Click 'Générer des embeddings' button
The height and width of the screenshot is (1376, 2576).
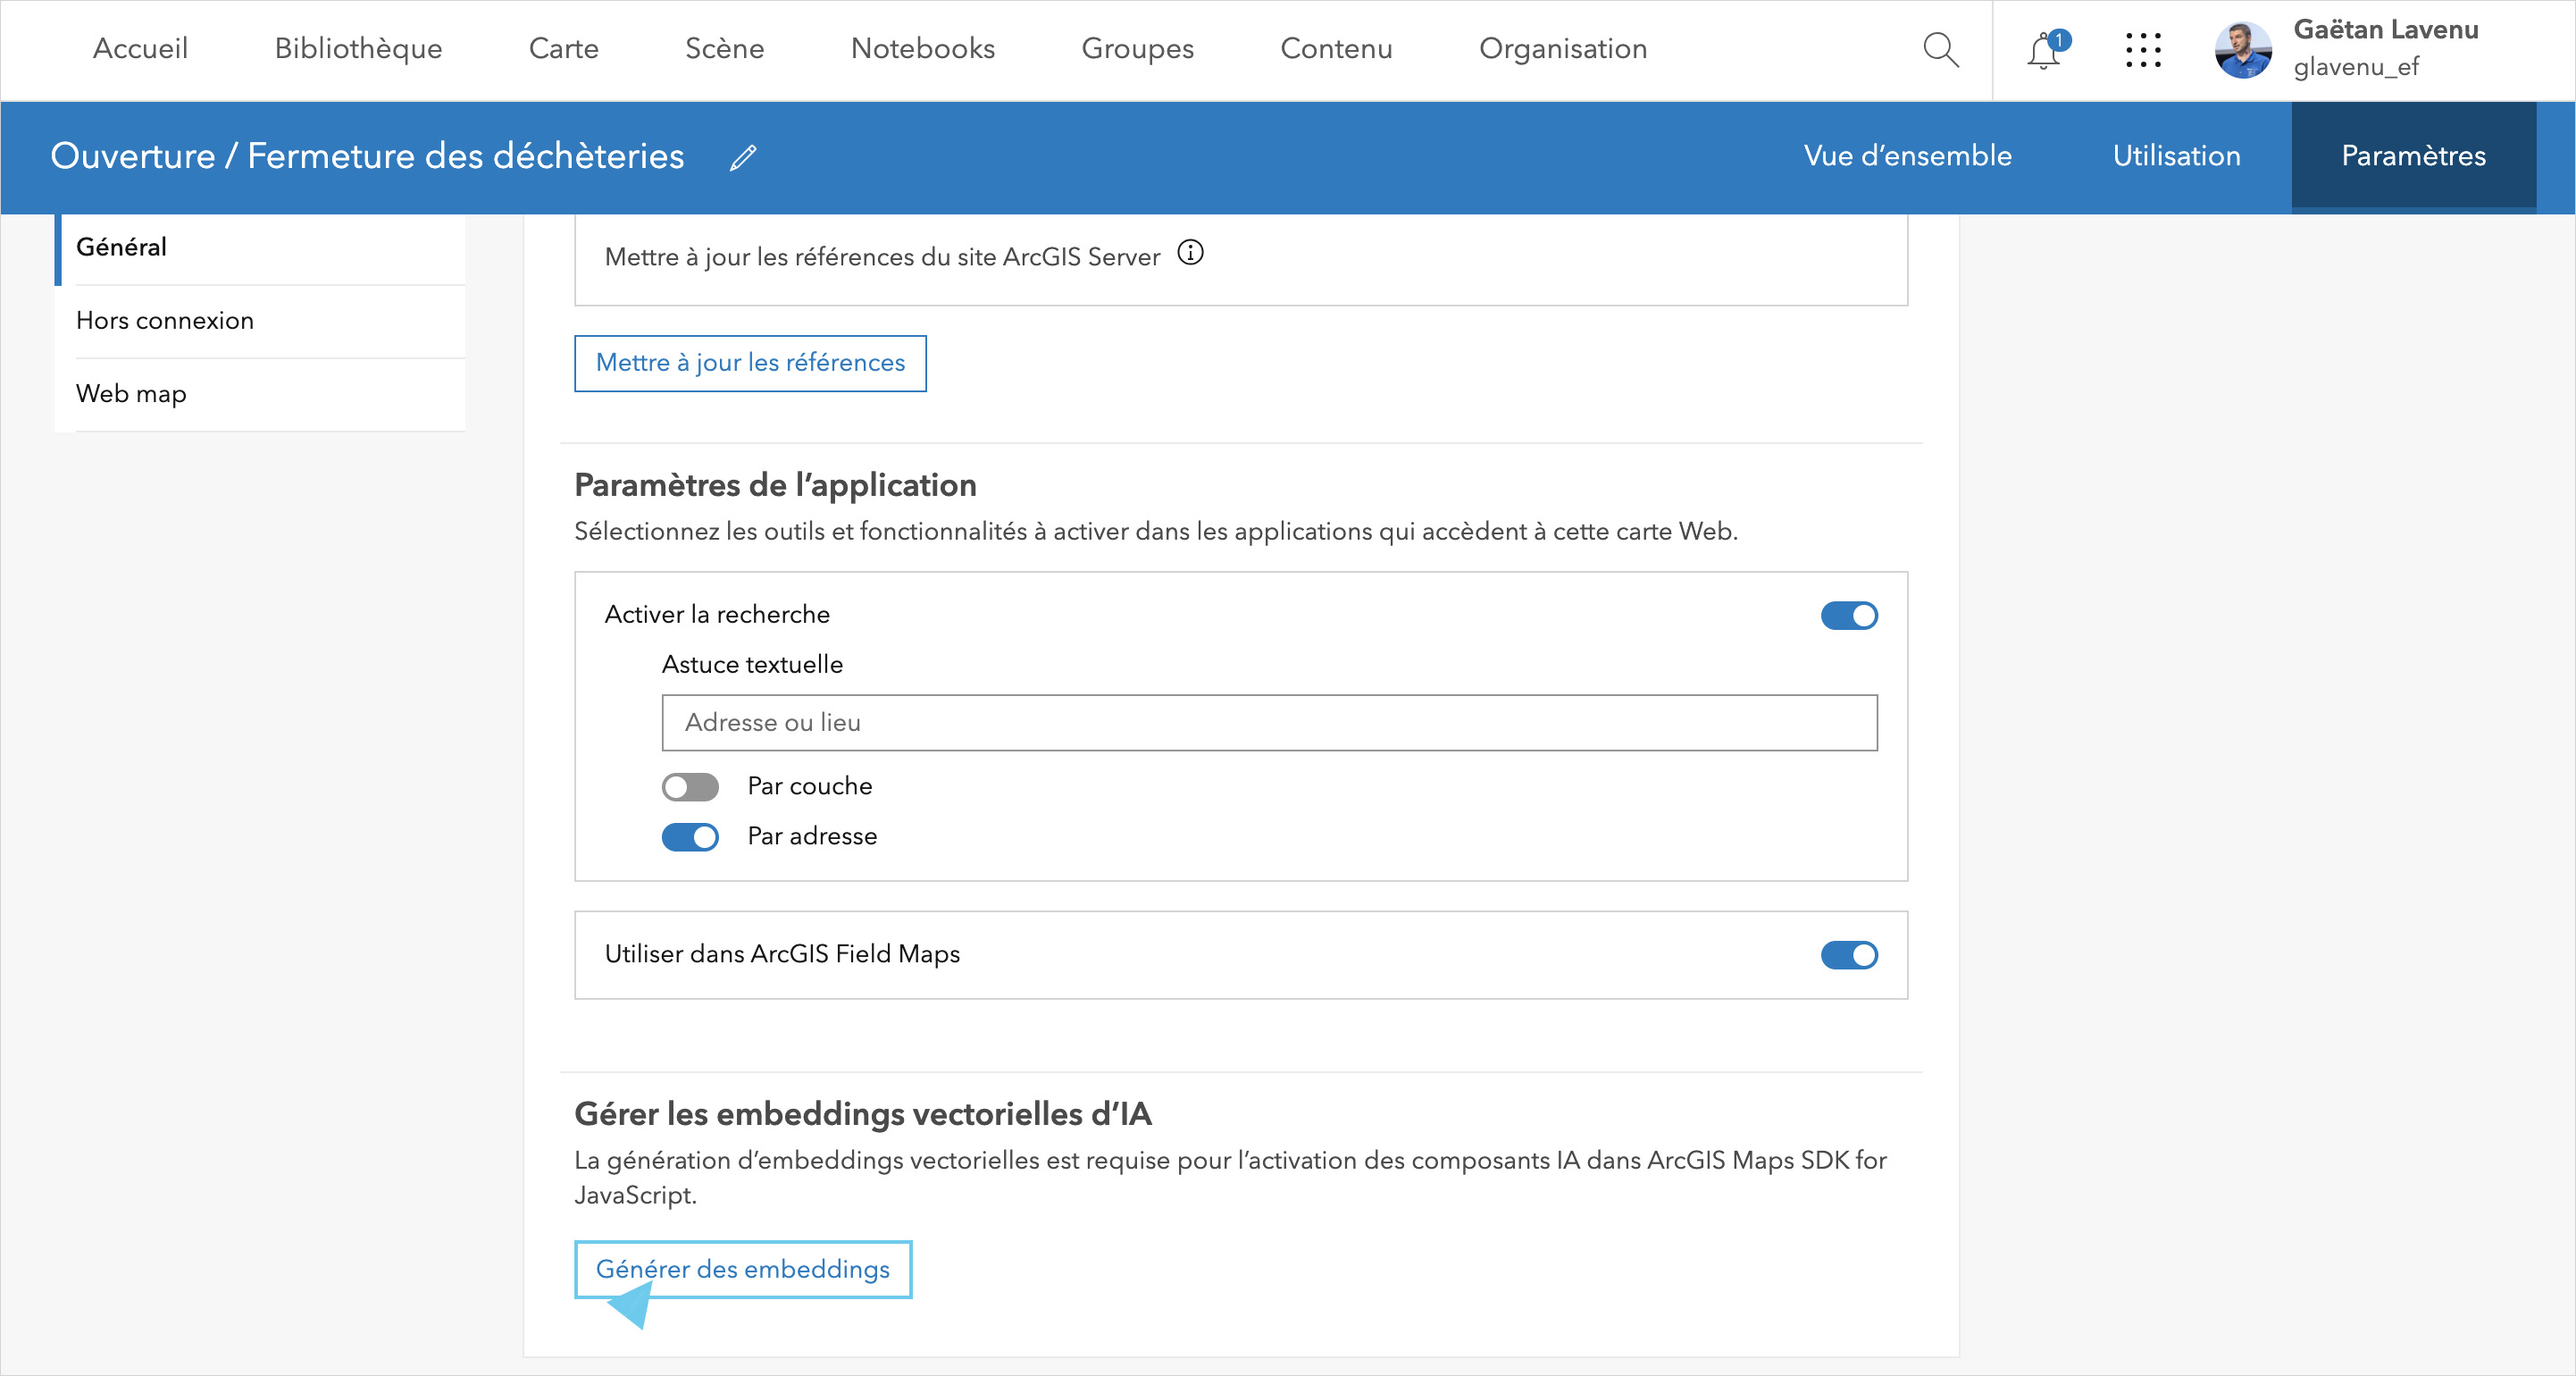743,1269
